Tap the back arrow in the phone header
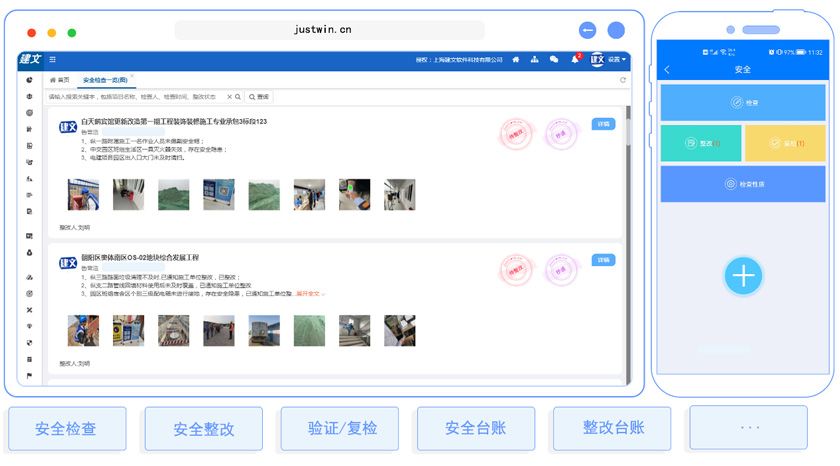 click(x=668, y=70)
